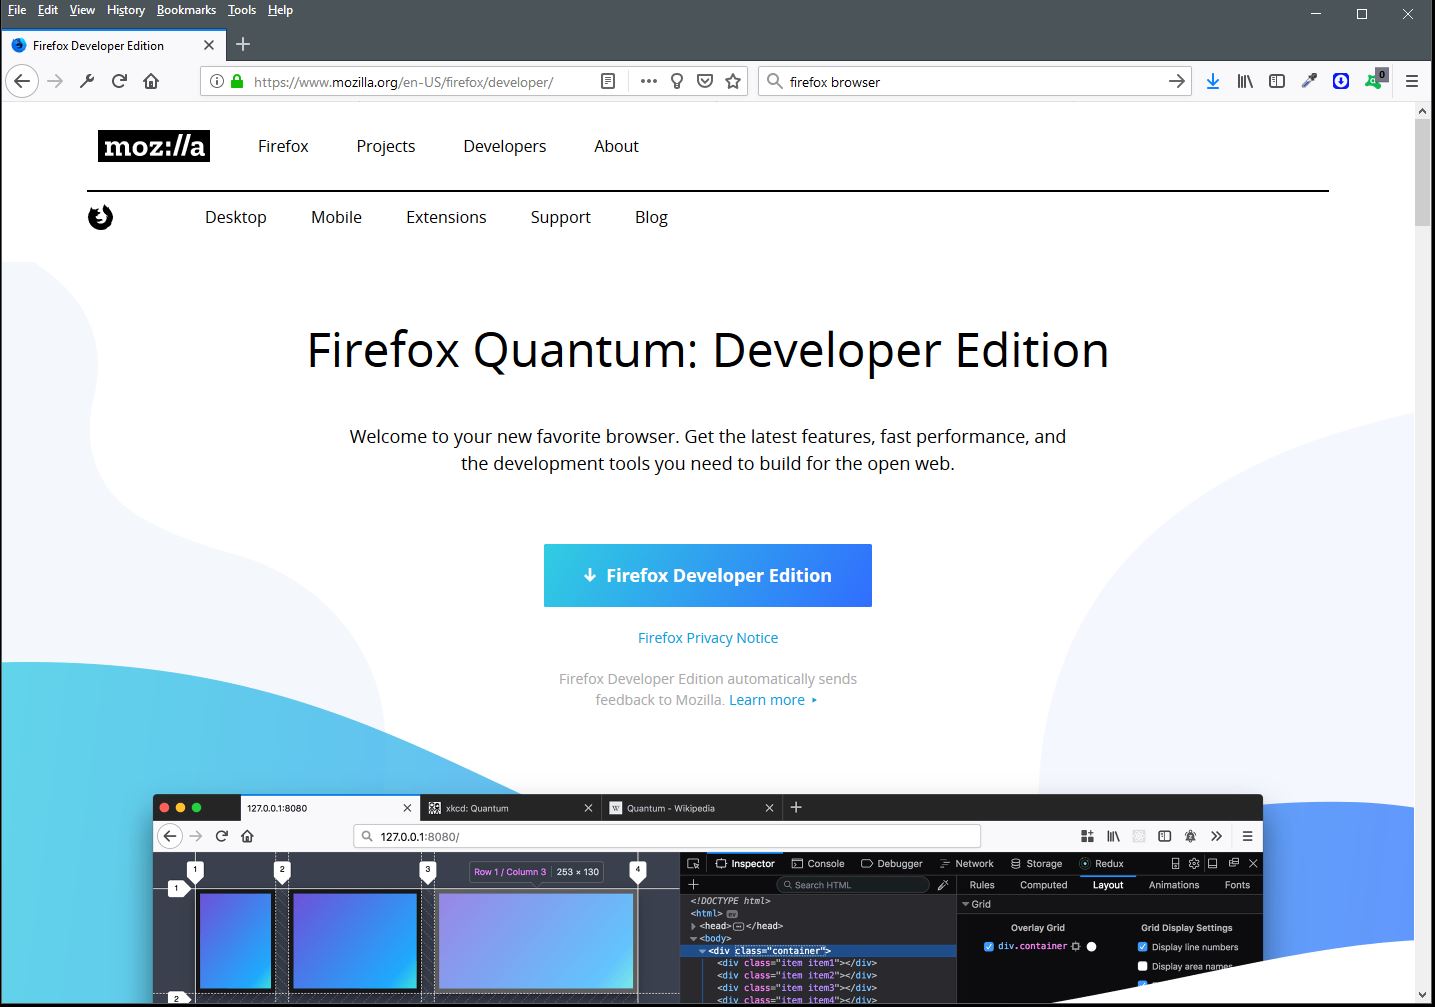1435x1007 pixels.
Task: Click the forward navigation arrow
Action: click(55, 81)
